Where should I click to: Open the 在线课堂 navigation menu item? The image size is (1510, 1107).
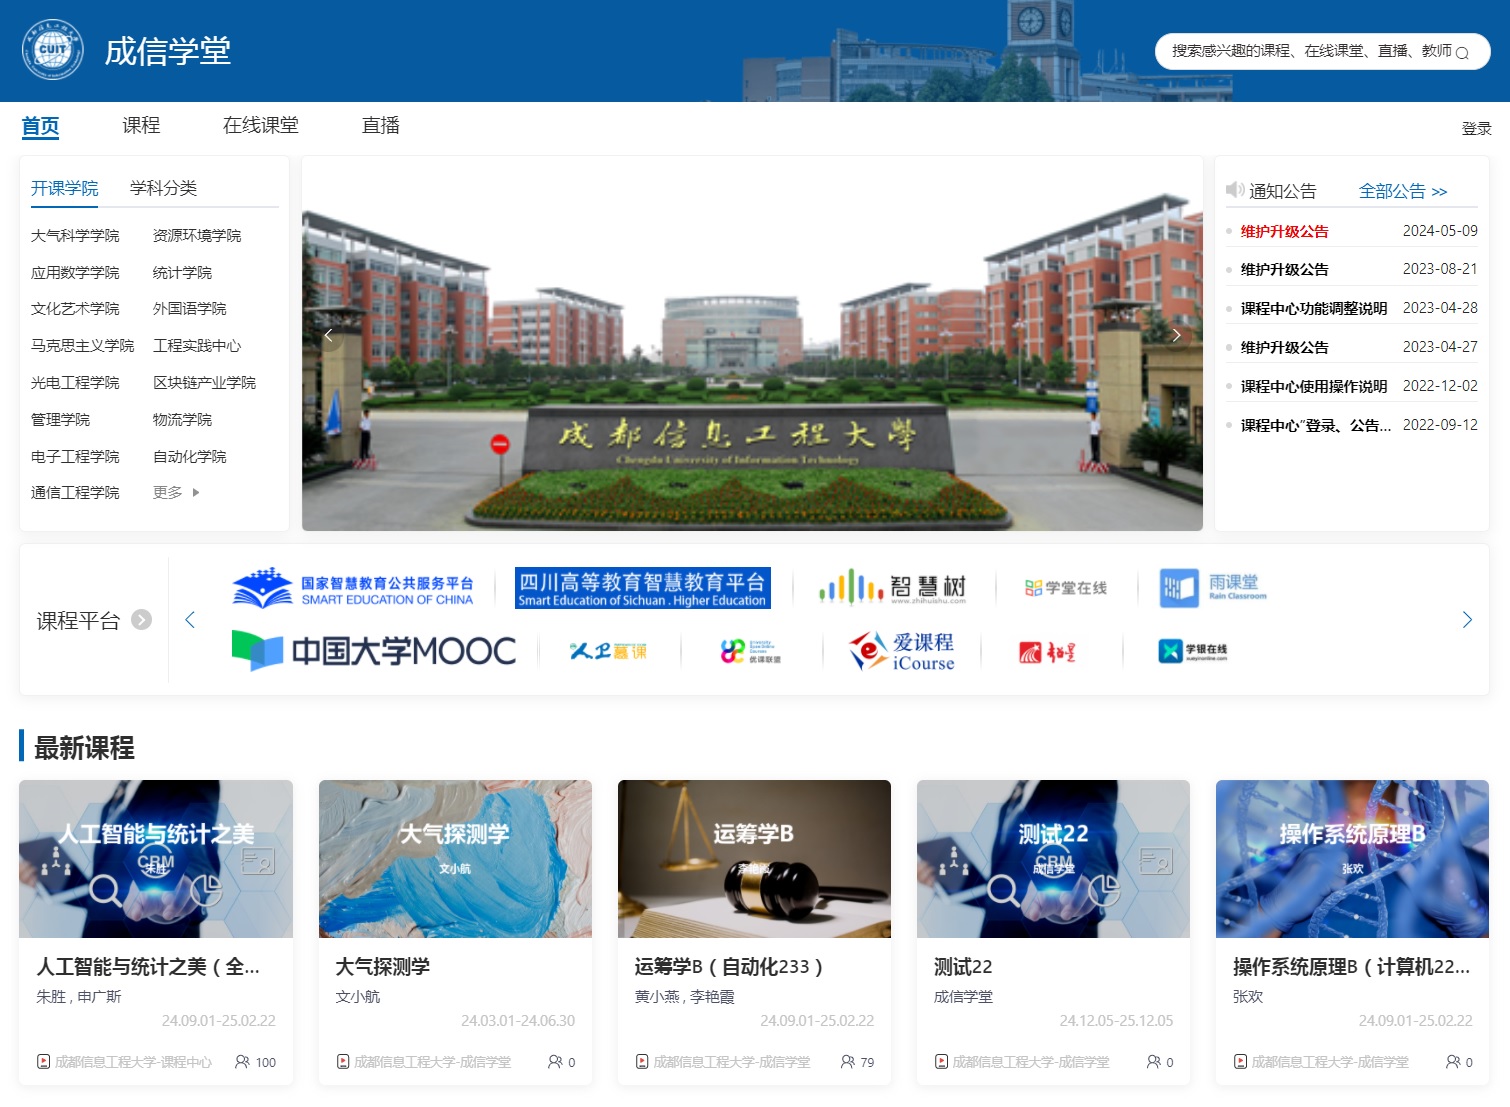[260, 126]
